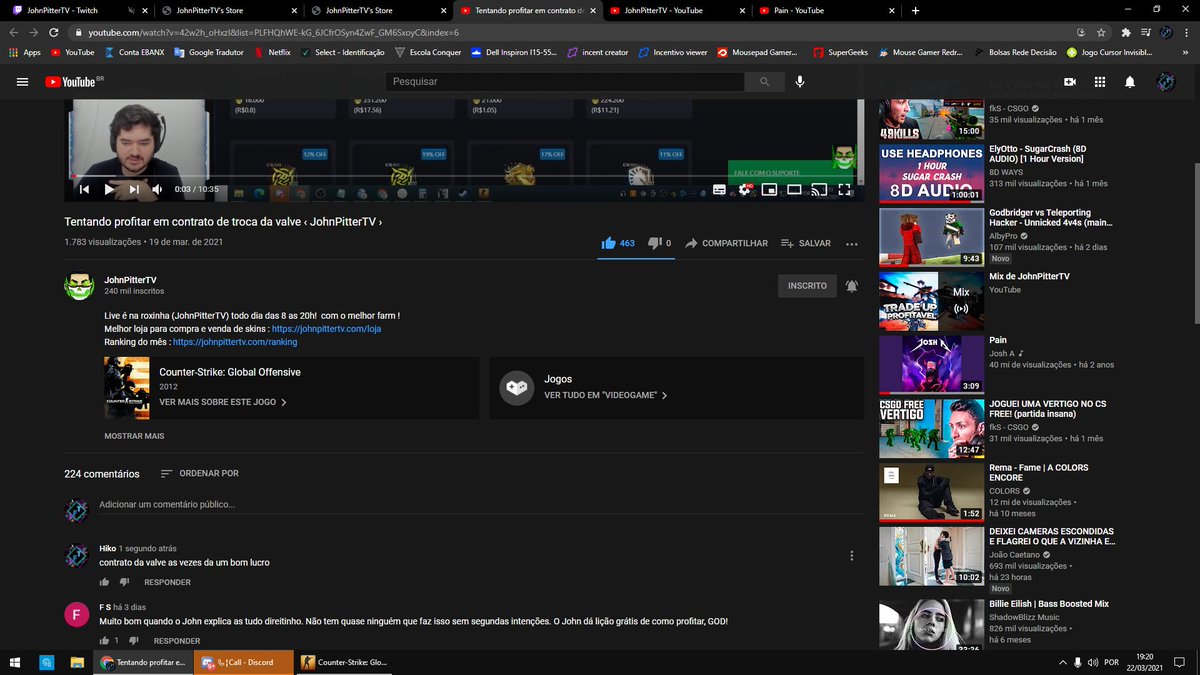Skip to the next video in player
This screenshot has width=1200, height=675.
133,189
